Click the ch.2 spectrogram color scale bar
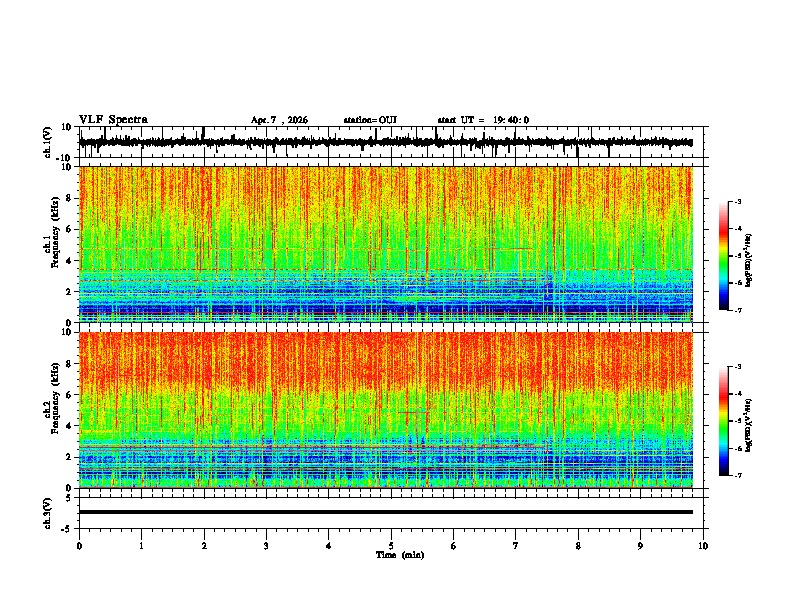Image resolution: width=792 pixels, height=612 pixels. [724, 421]
